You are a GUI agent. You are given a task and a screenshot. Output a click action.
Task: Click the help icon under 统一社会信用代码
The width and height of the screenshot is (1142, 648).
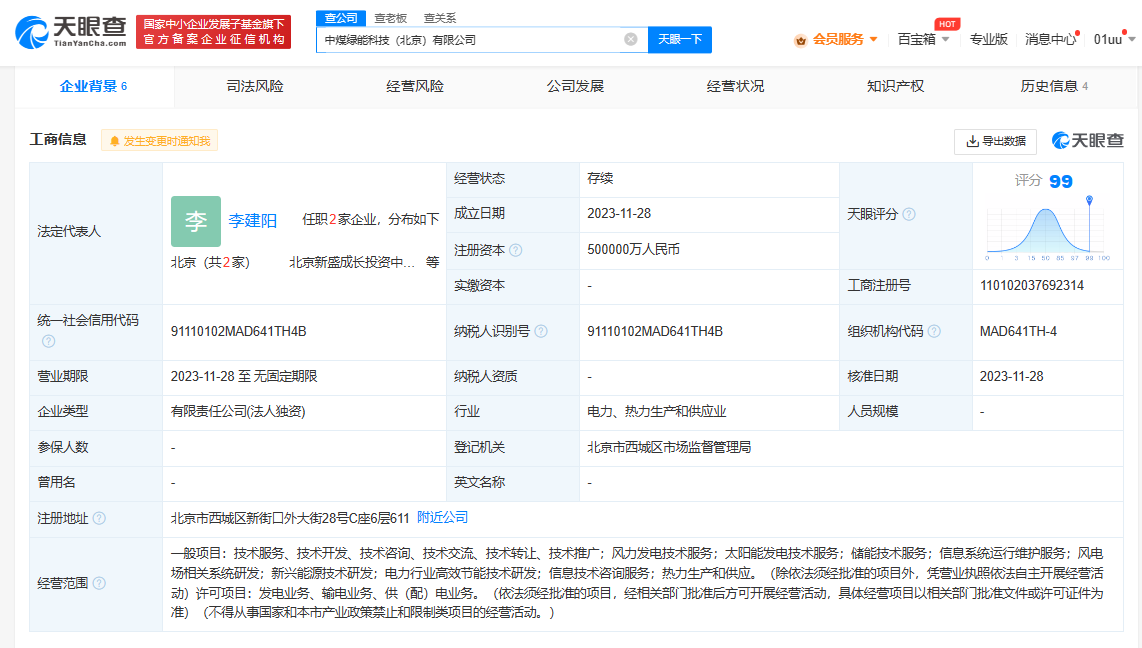(x=48, y=341)
